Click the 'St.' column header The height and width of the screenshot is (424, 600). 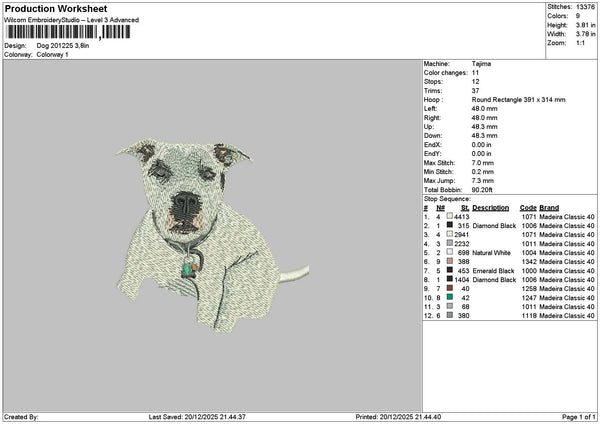click(465, 208)
